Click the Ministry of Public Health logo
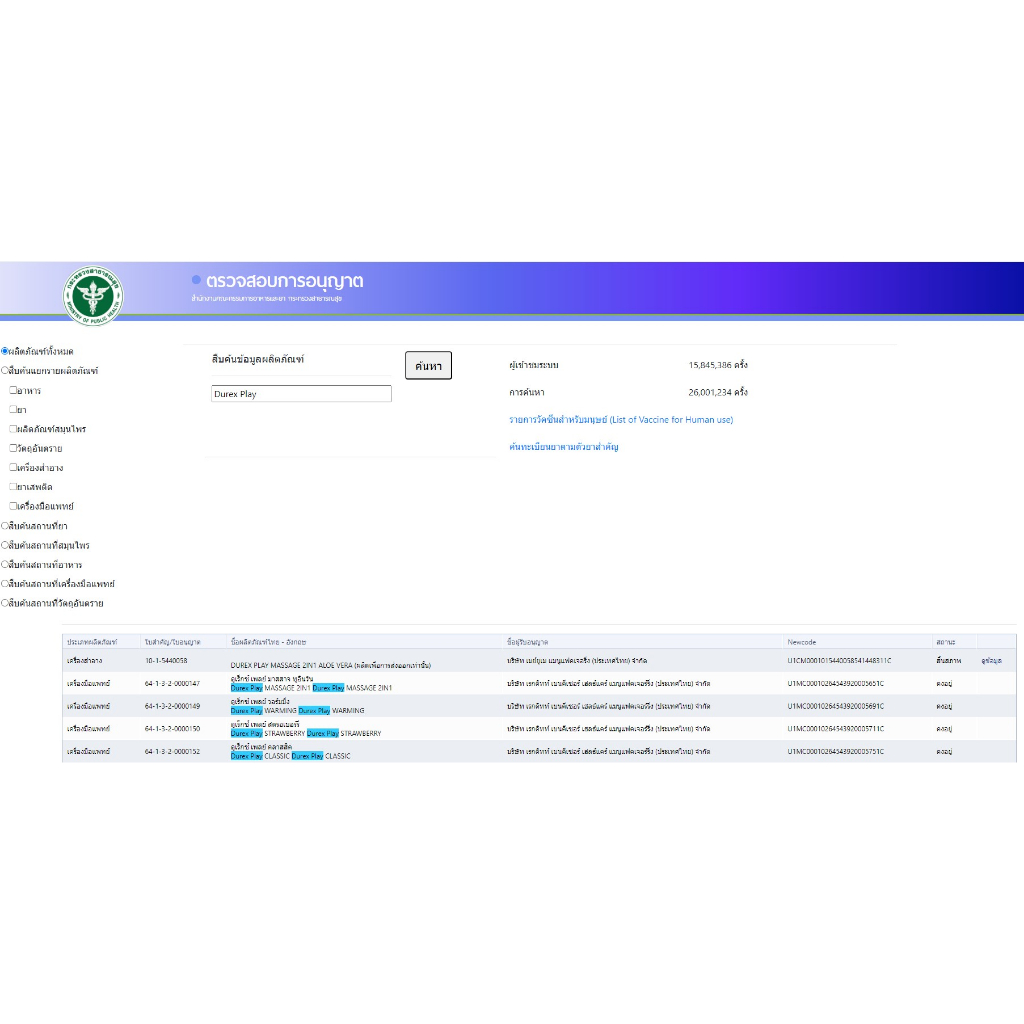1024x1024 pixels. click(93, 295)
